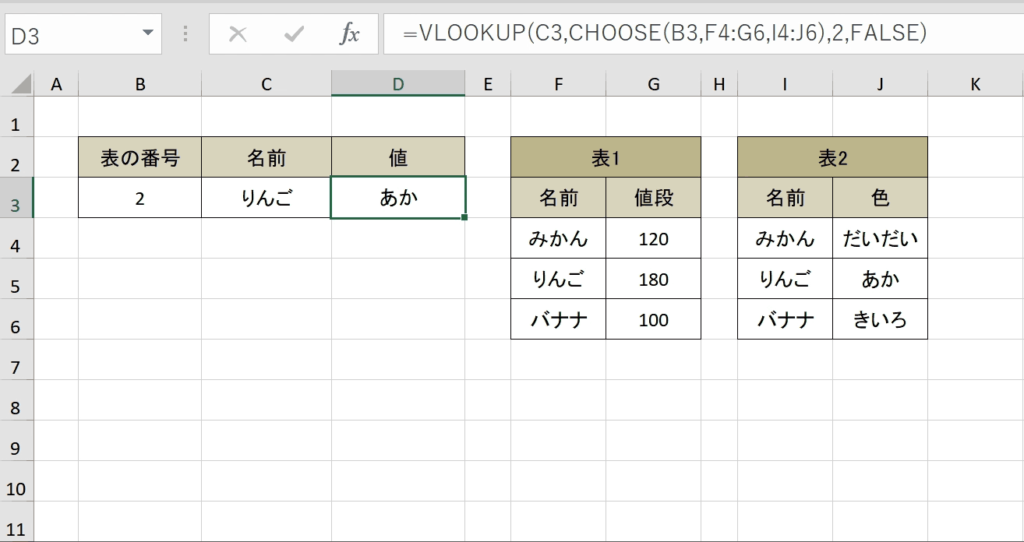The width and height of the screenshot is (1024, 542).
Task: Click the Enter checkmark formula bar icon
Action: pos(294,34)
